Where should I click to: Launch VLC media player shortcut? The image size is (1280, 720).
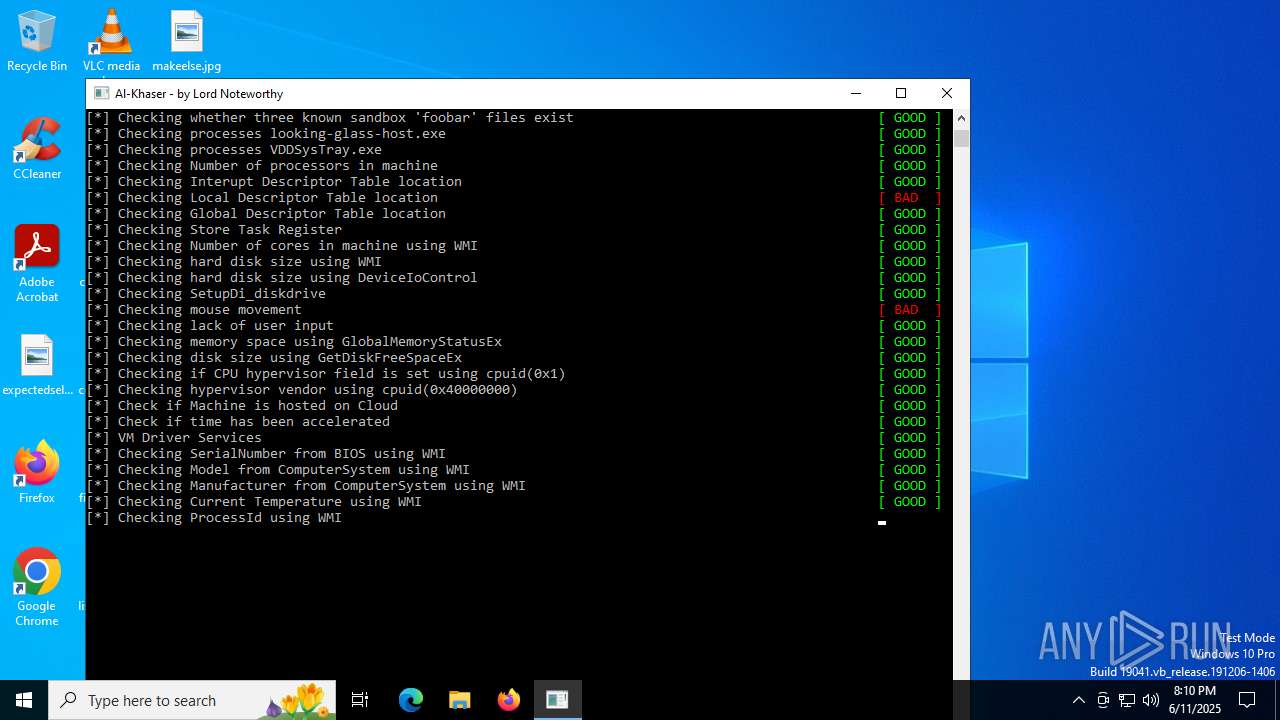(x=111, y=41)
